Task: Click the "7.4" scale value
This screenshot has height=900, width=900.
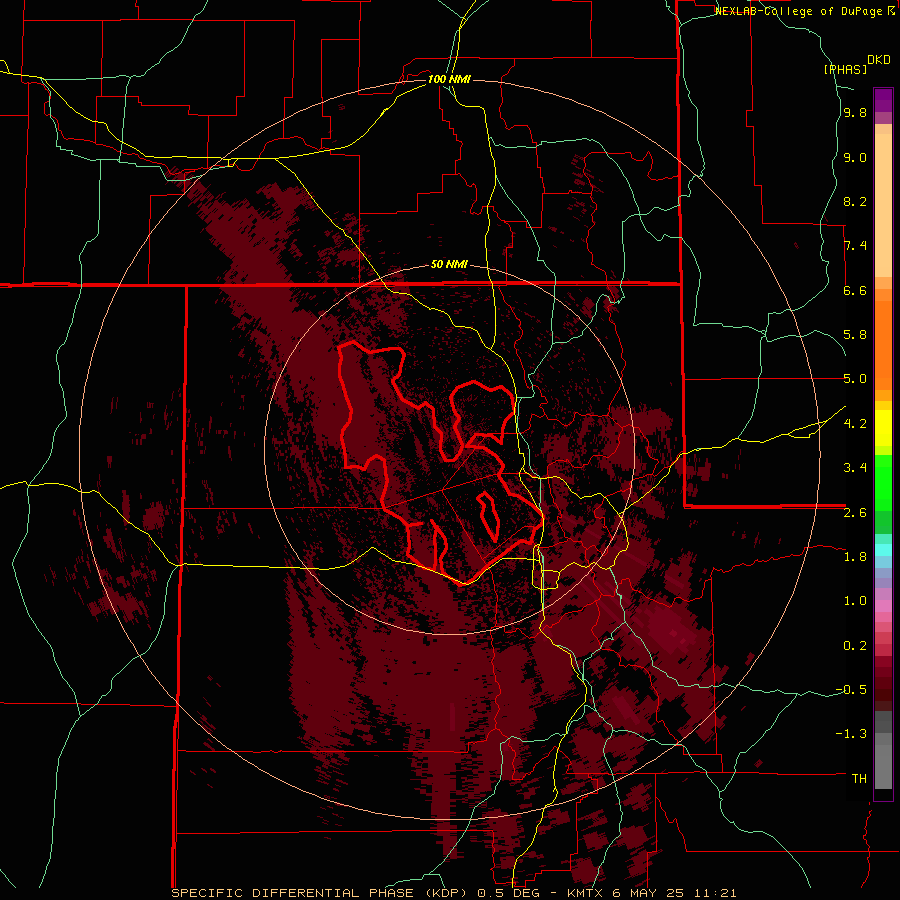Action: pyautogui.click(x=855, y=246)
